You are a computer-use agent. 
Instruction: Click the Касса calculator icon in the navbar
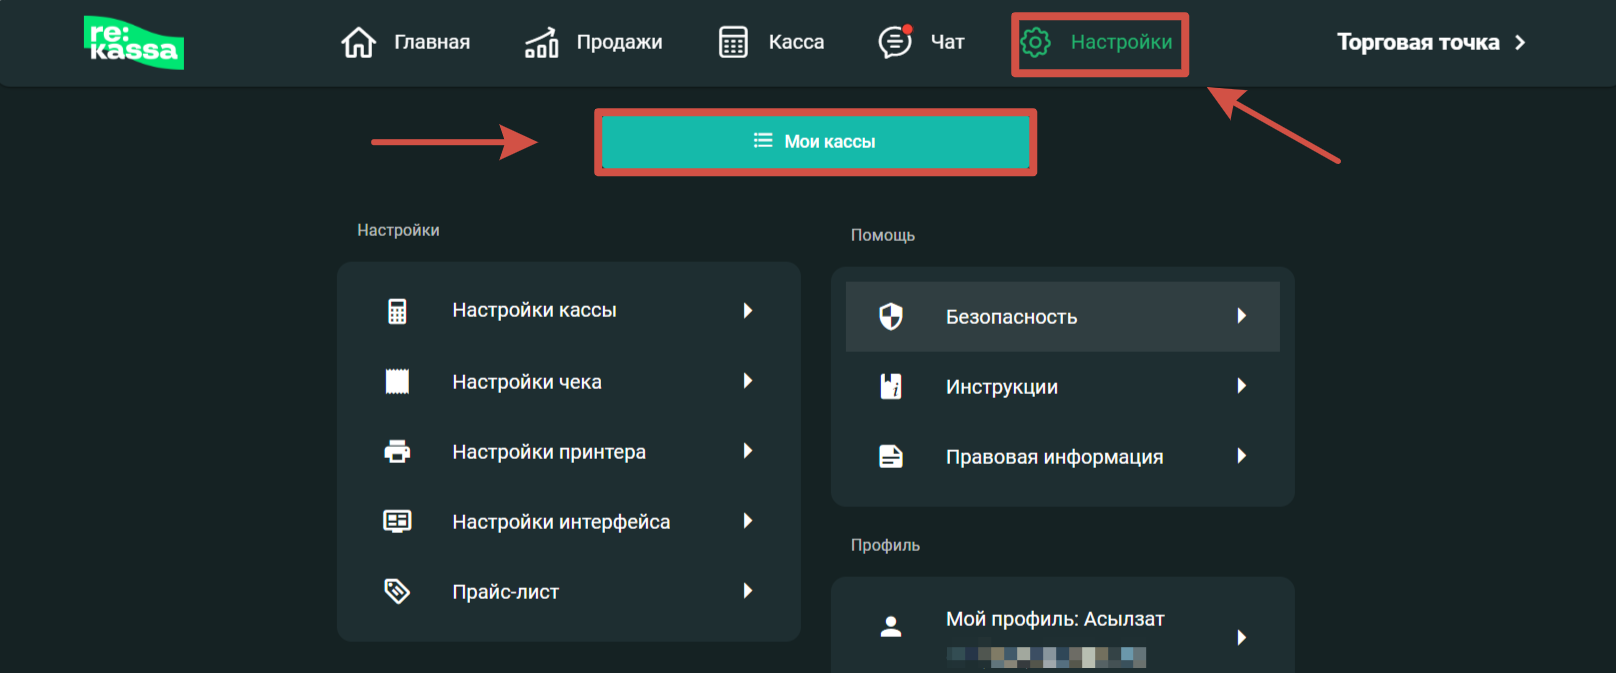[x=733, y=42]
